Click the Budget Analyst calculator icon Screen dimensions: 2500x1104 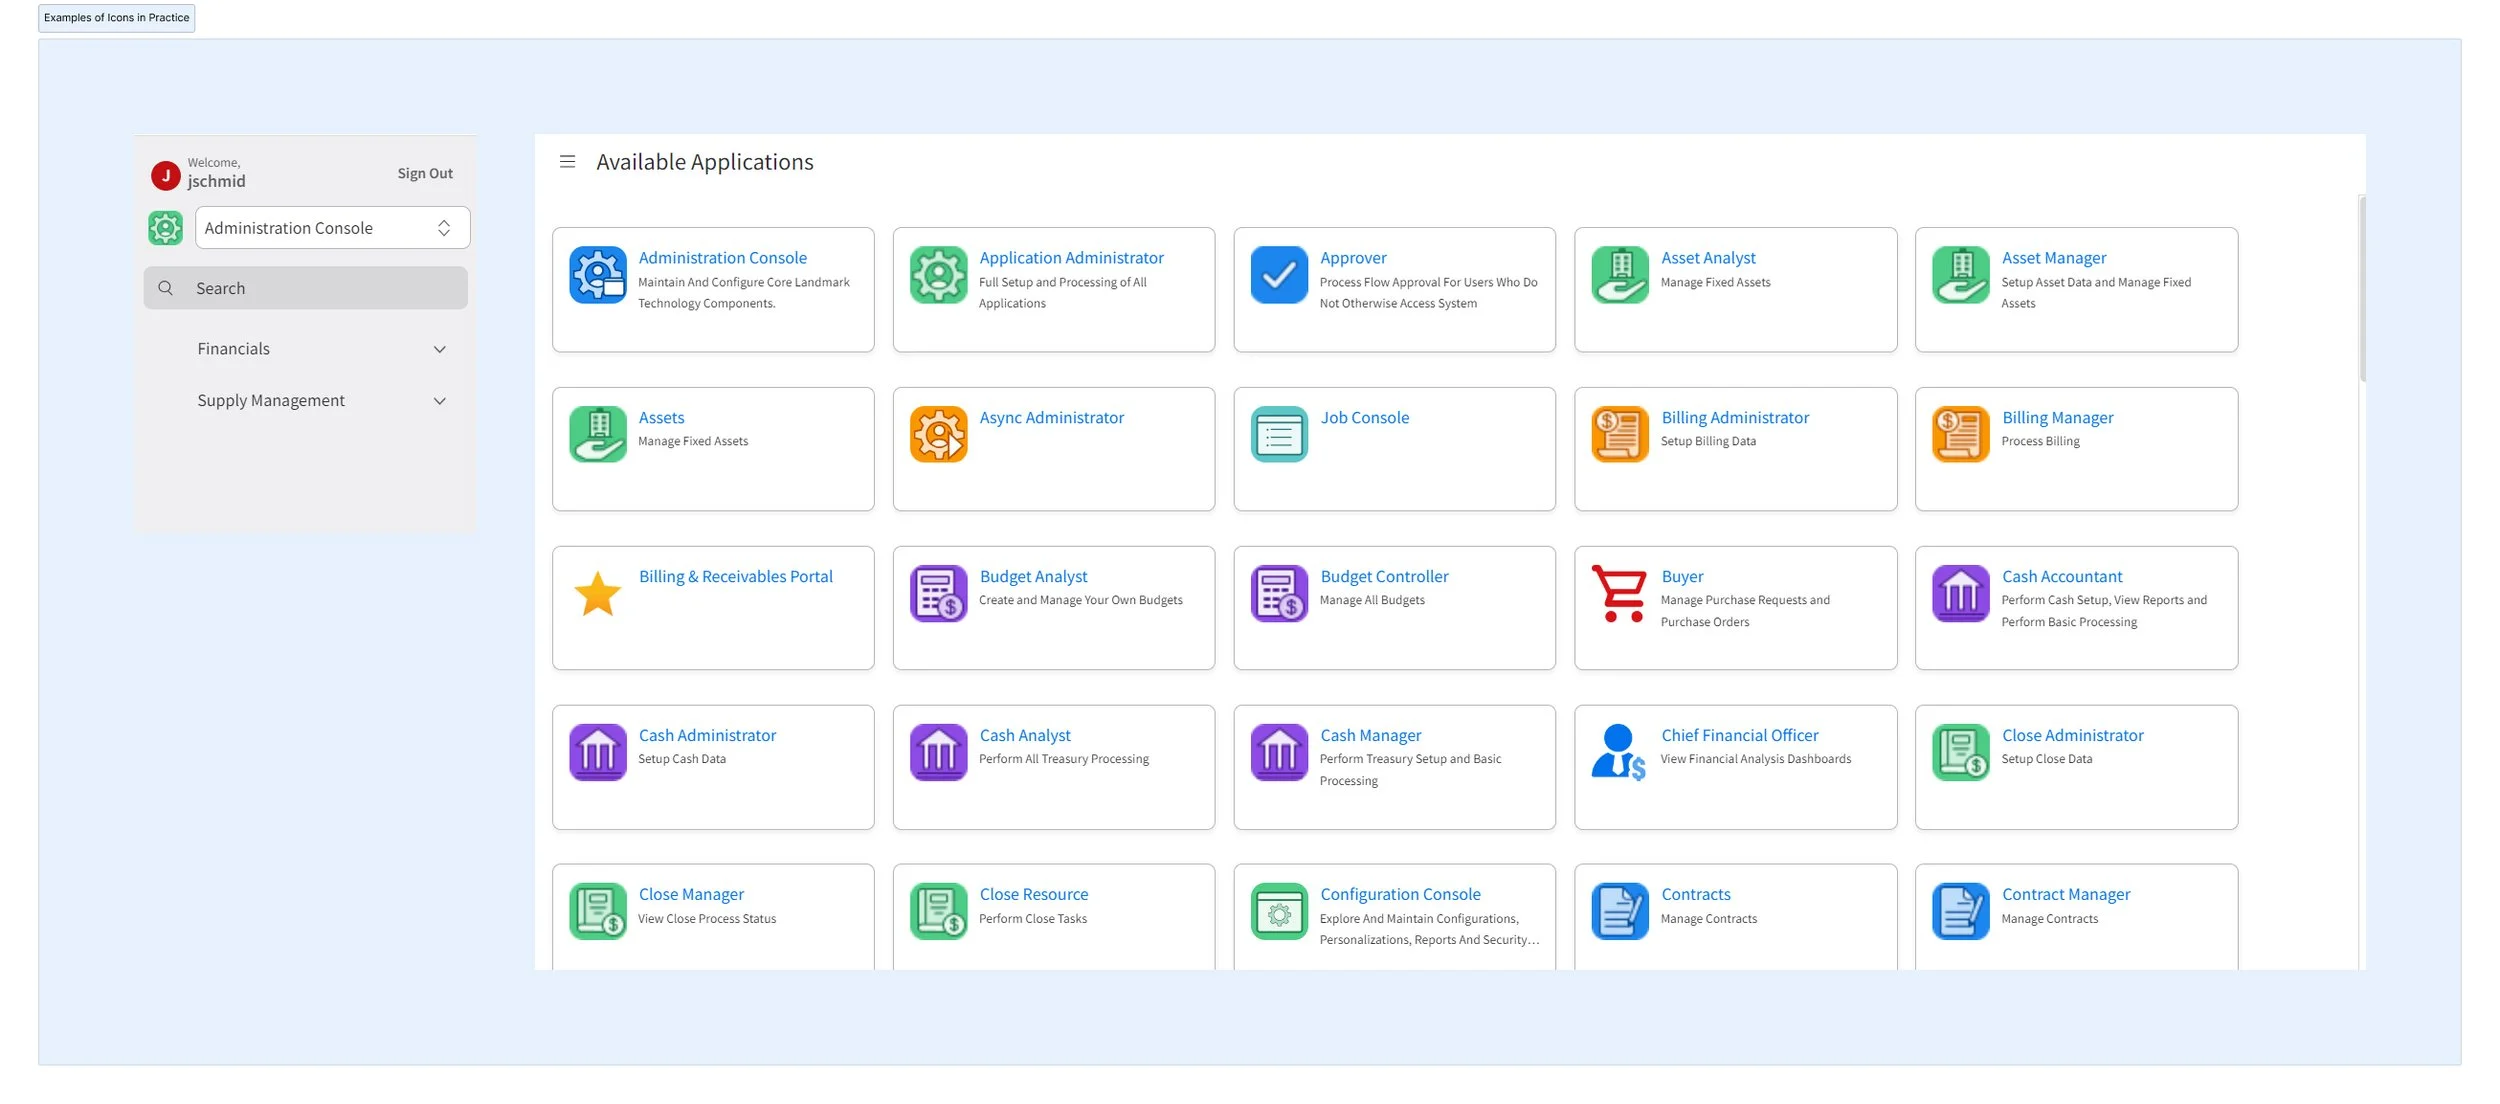tap(938, 593)
